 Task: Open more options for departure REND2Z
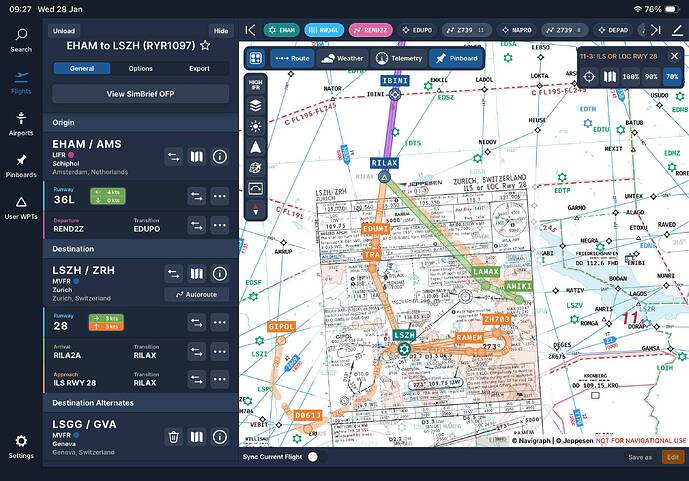pos(220,225)
